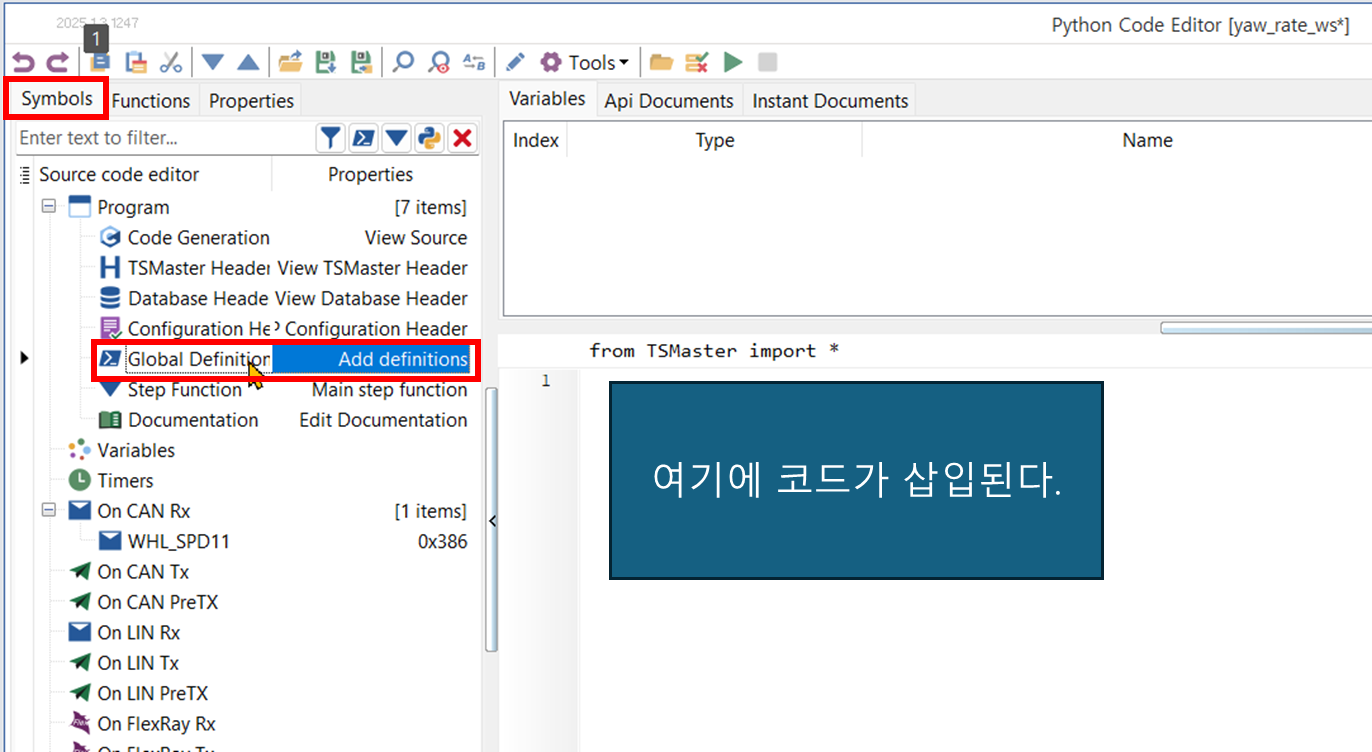Click the blue up-triangle toolbar icon

[248, 63]
